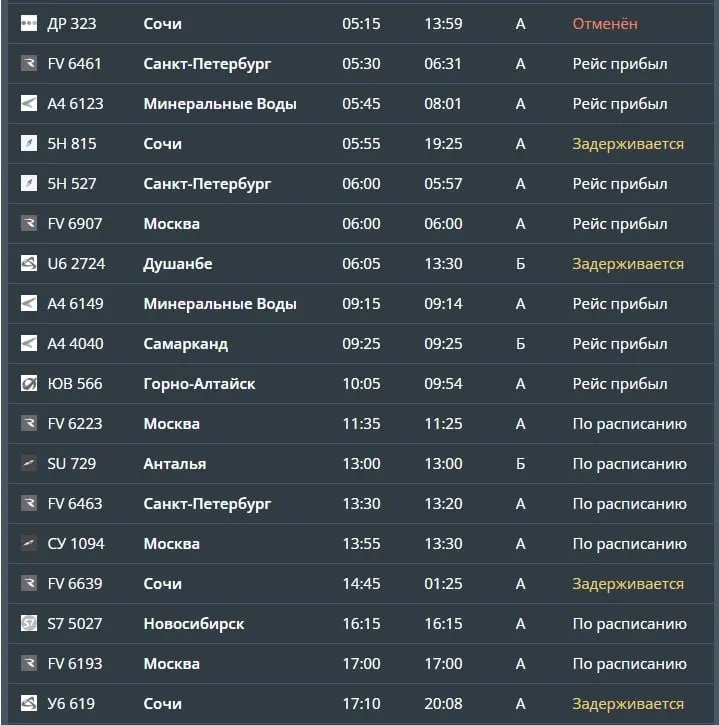The image size is (719, 725).
Task: Click the Отменён status of ДР 323
Action: click(x=605, y=24)
